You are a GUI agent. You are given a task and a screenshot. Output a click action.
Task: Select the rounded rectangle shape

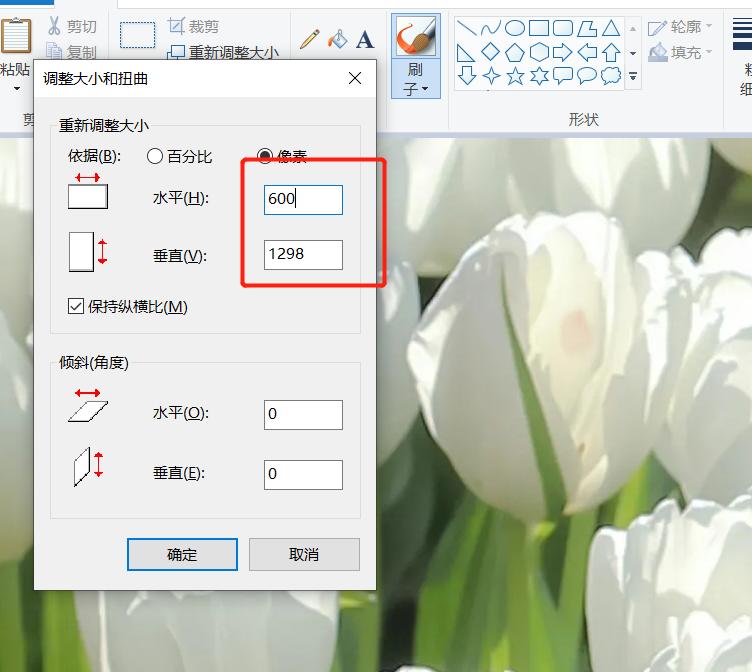(x=563, y=28)
